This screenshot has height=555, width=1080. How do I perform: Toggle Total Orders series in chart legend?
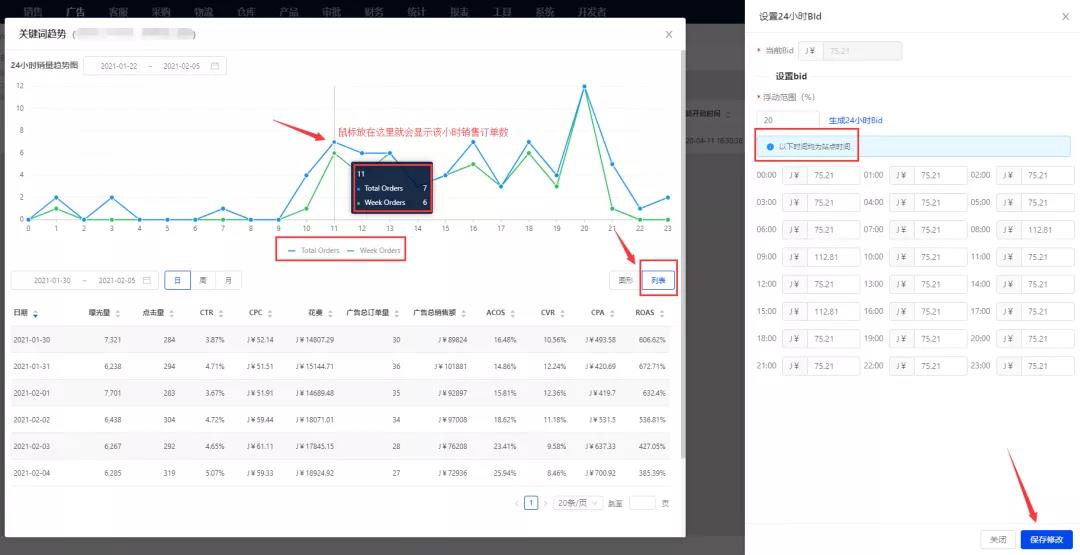click(x=313, y=250)
